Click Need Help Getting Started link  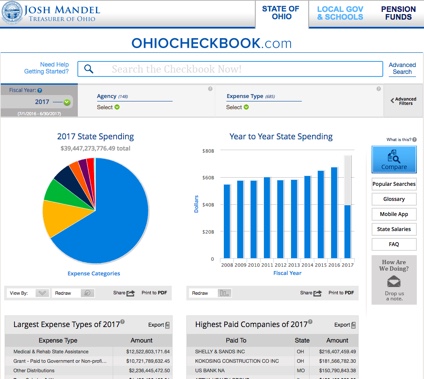46,68
